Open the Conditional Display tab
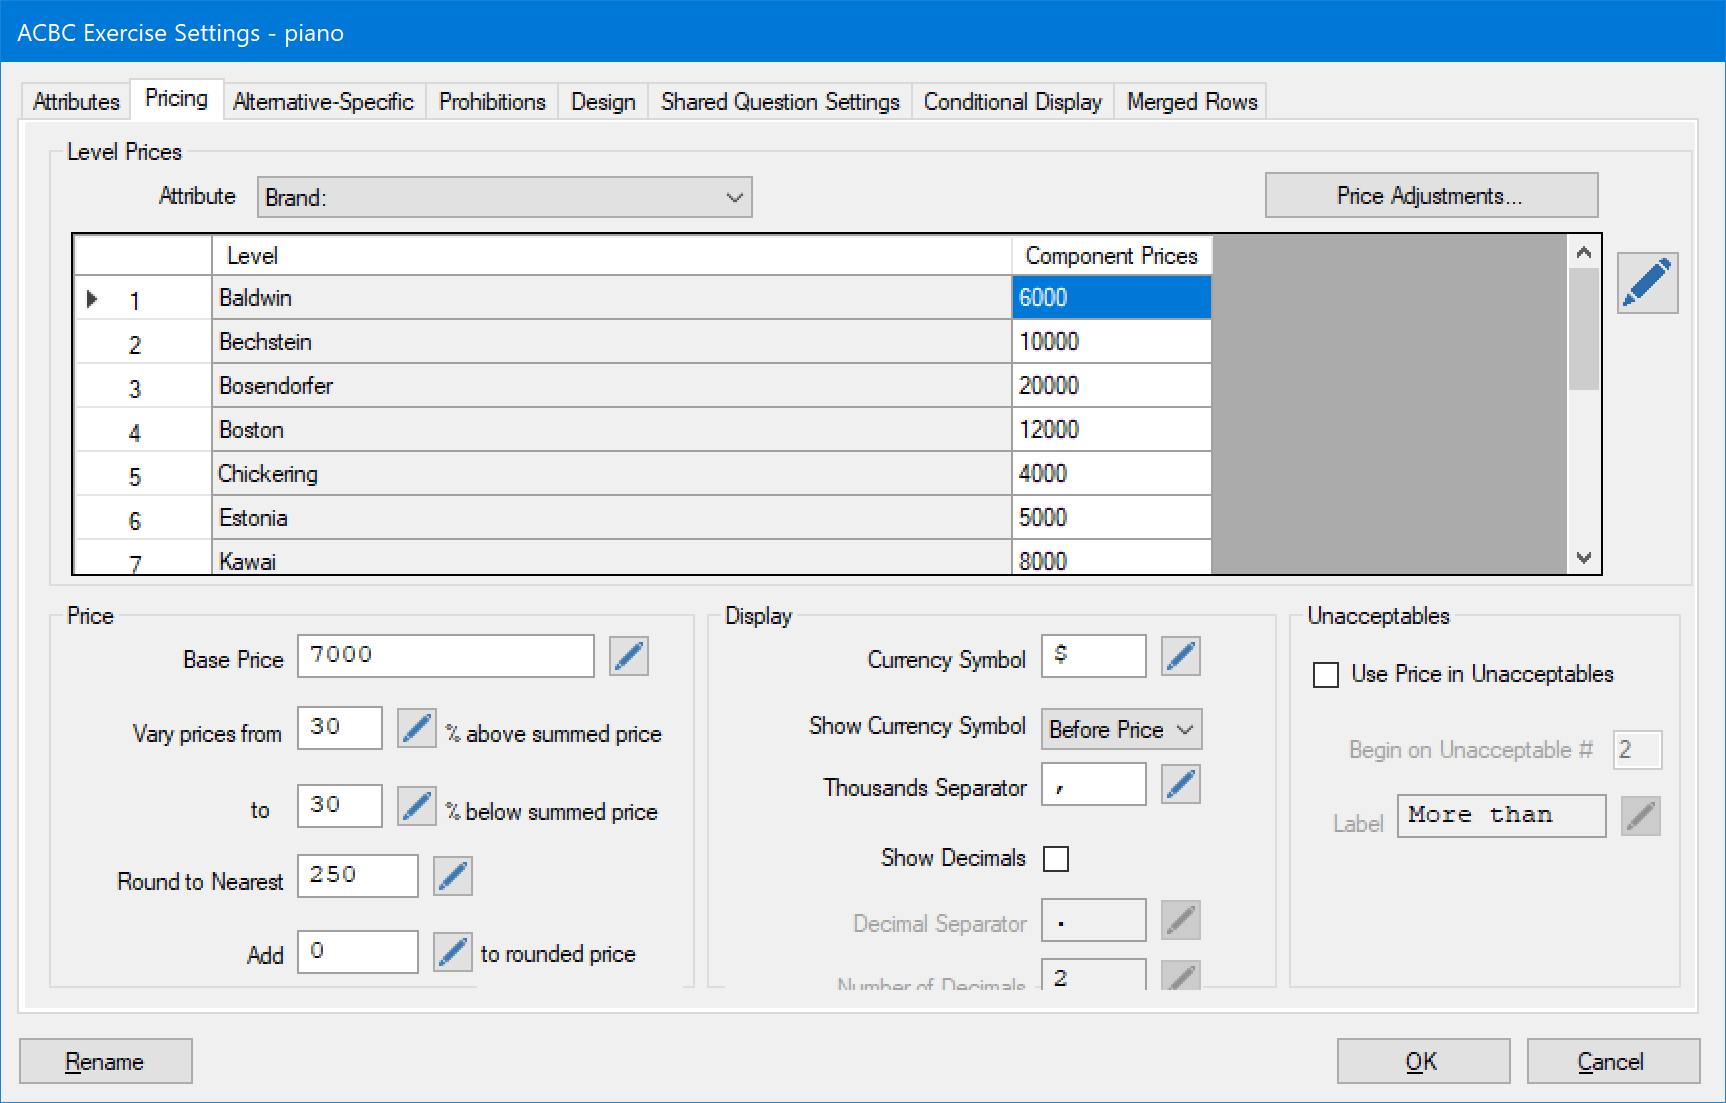The image size is (1726, 1103). click(1012, 102)
